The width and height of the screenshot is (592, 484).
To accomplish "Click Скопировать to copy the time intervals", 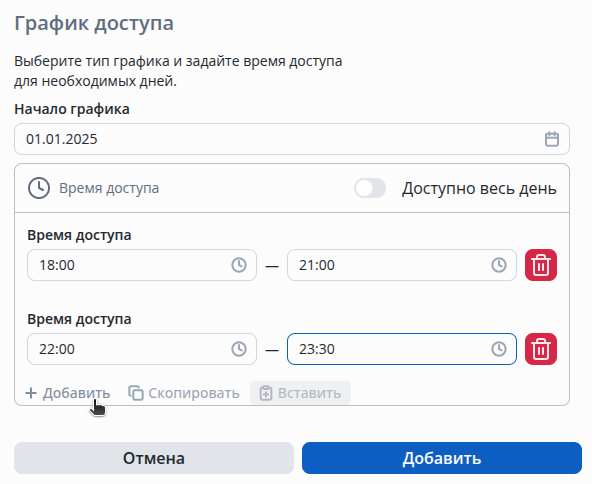I will pos(184,393).
